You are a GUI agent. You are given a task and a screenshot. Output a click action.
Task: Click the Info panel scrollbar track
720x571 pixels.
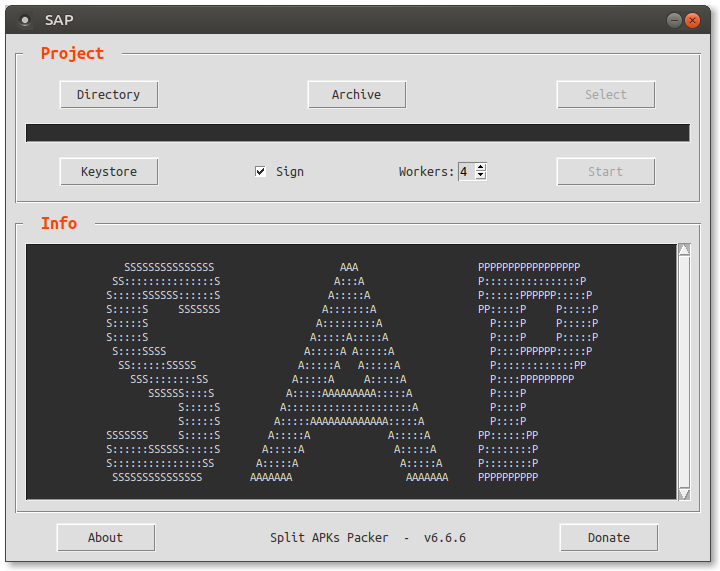[x=684, y=372]
